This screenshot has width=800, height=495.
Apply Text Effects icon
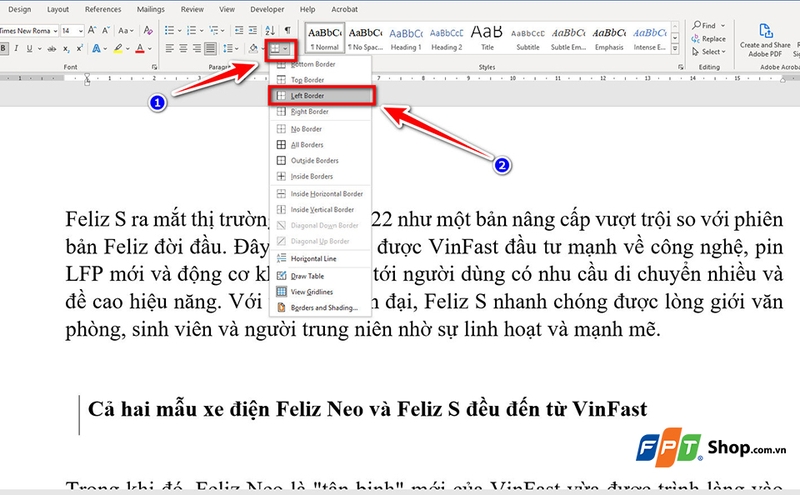pos(96,49)
